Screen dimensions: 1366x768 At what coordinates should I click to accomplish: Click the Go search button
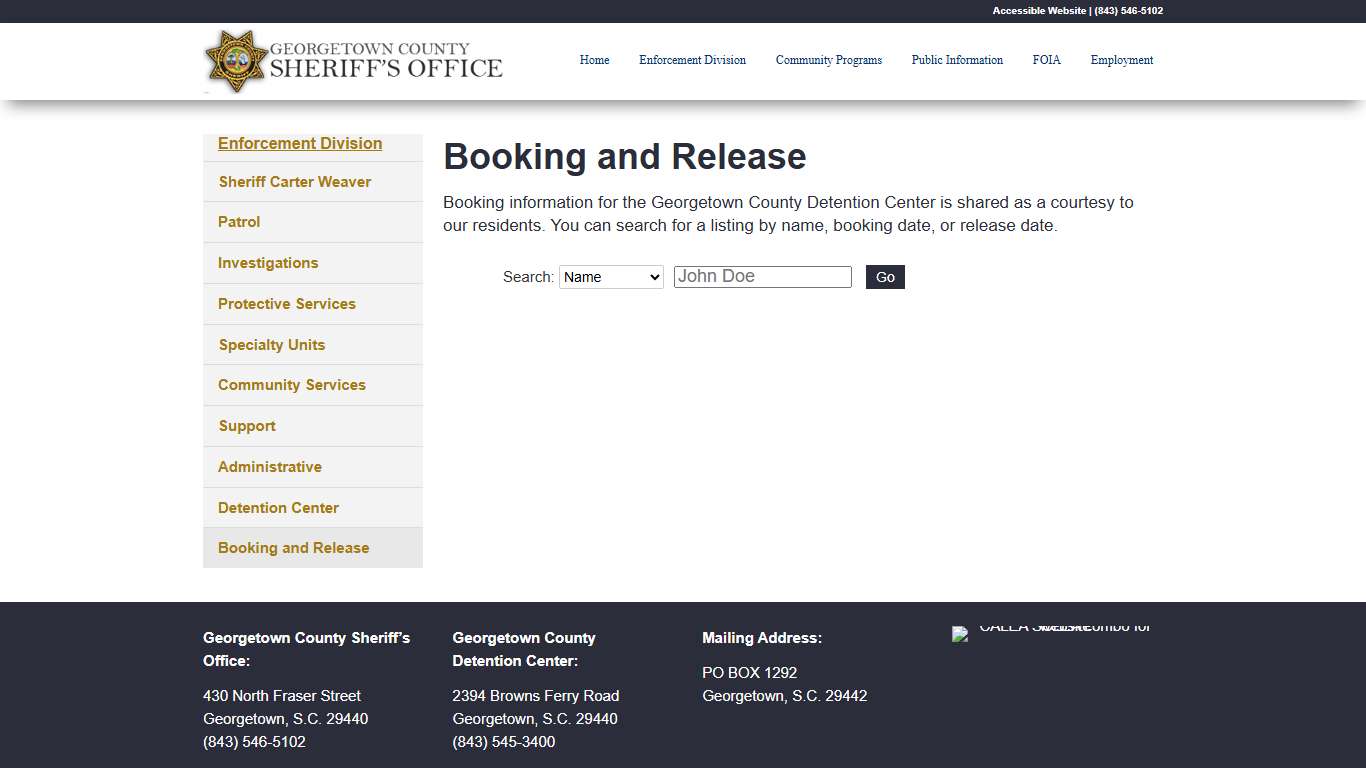[884, 276]
